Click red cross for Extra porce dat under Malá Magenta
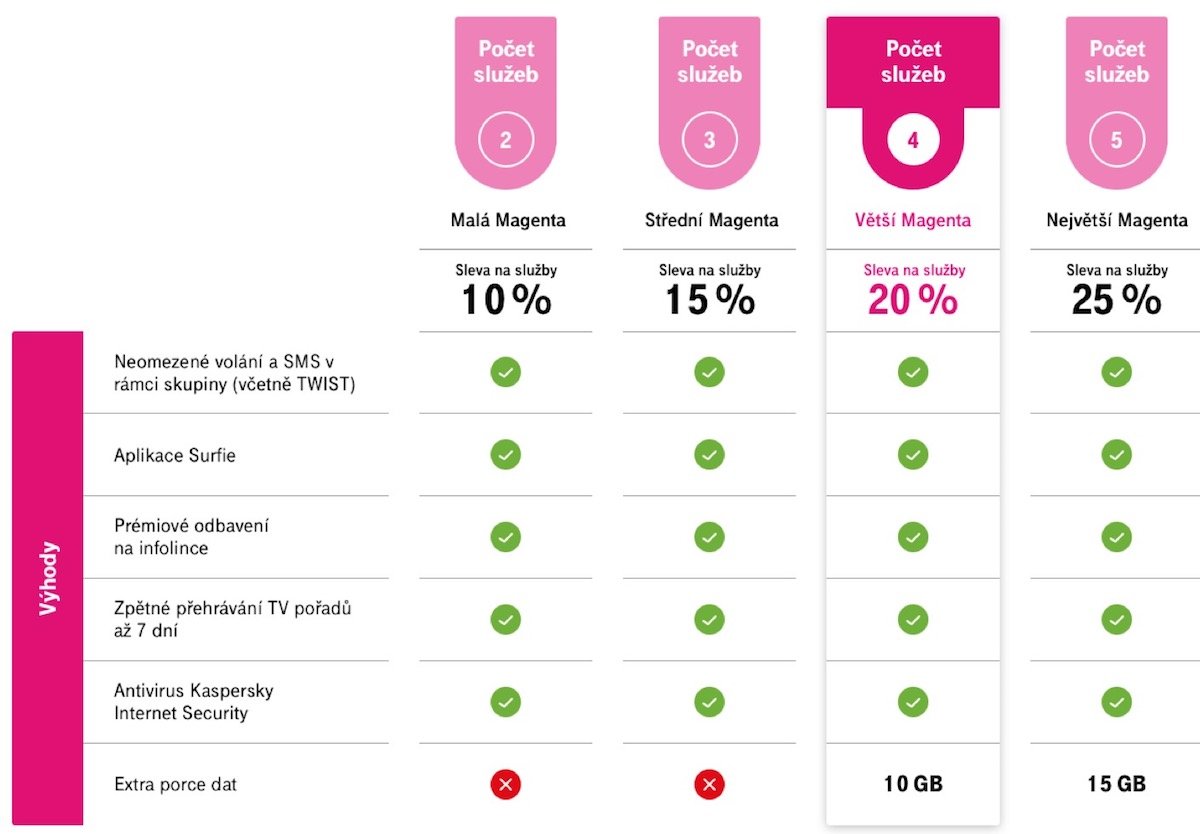This screenshot has height=834, width=1200. tap(505, 785)
